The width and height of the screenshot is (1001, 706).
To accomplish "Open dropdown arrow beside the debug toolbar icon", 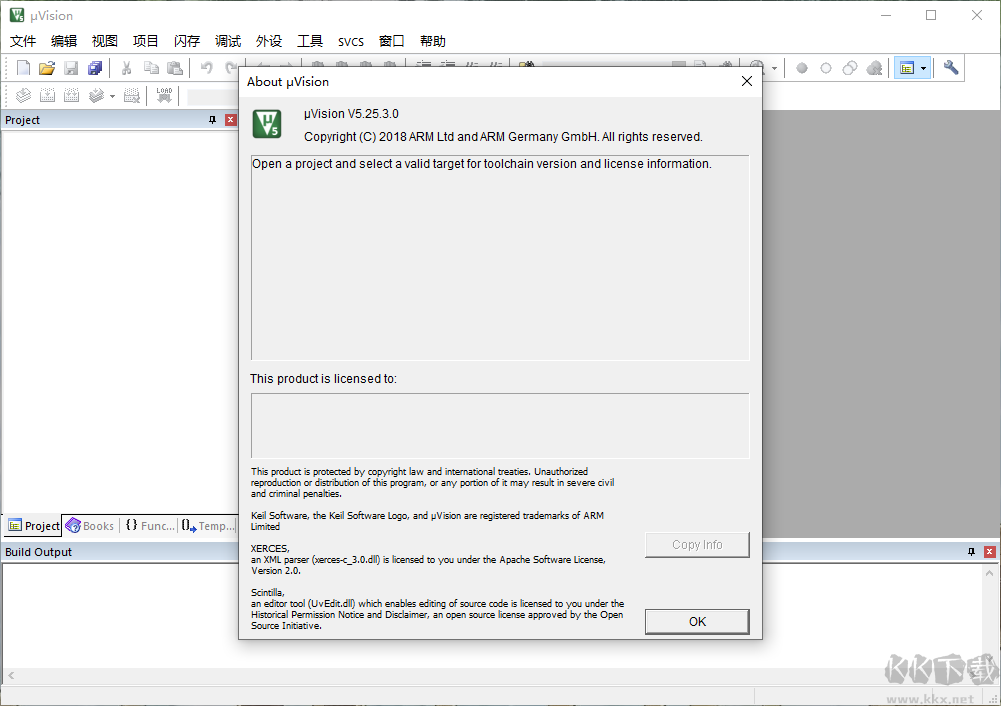I will point(774,68).
